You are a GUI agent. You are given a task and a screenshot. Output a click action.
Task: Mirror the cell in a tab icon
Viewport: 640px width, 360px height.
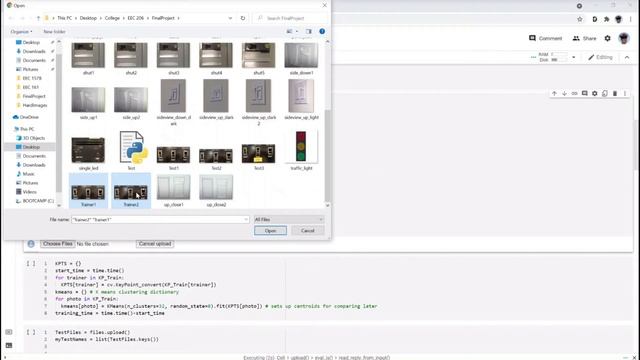(x=605, y=93)
